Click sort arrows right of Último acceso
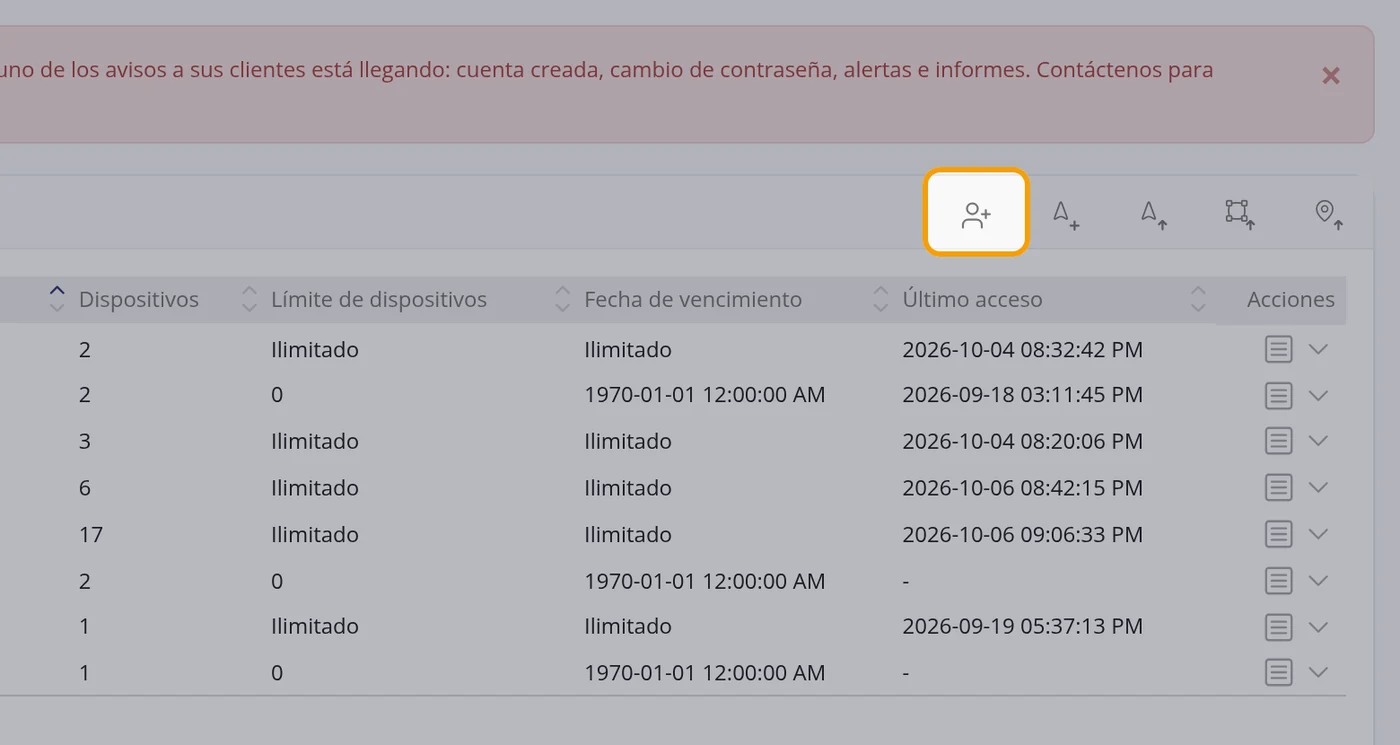This screenshot has width=1400, height=745. click(1198, 299)
